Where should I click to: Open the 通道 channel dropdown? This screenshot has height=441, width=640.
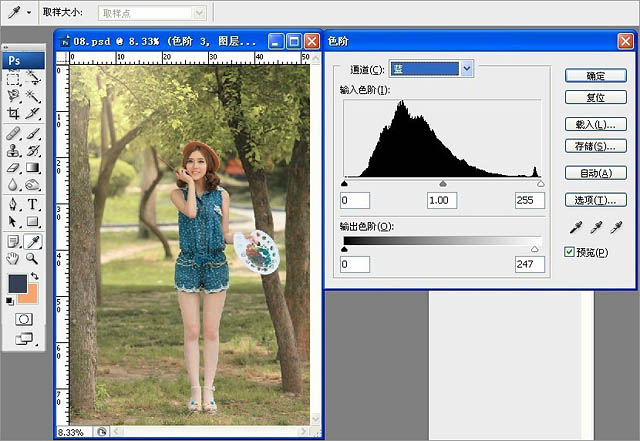click(467, 69)
